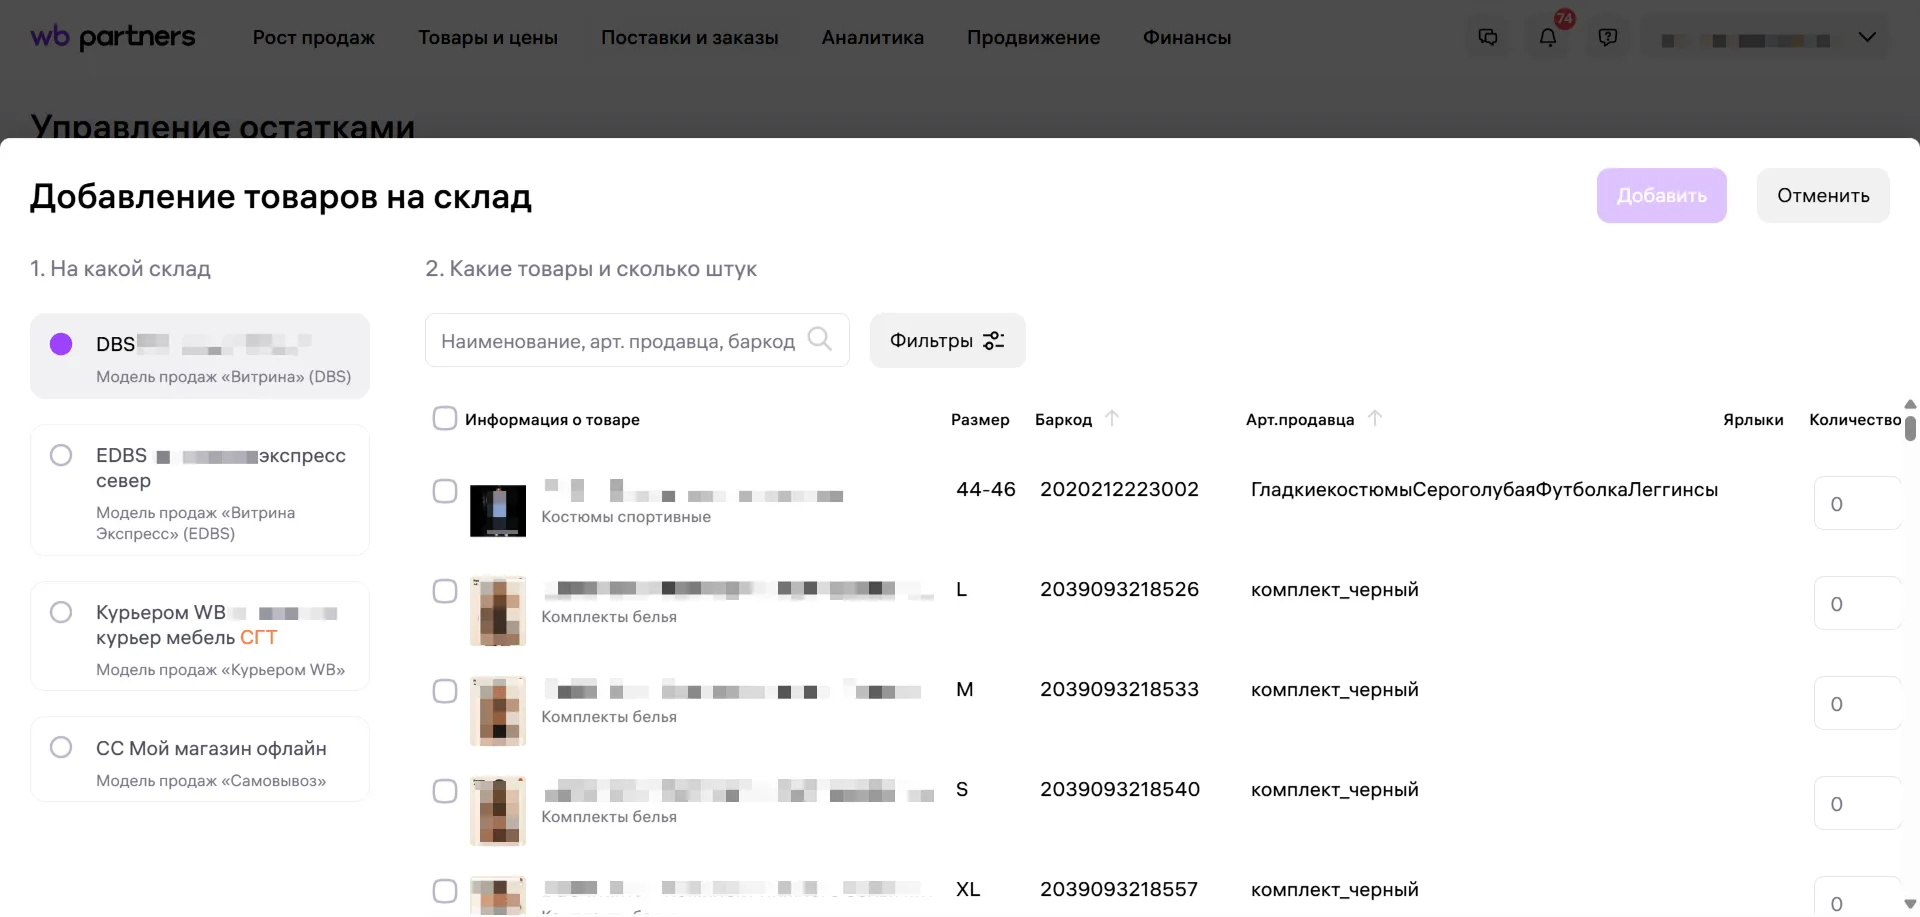Click the product search input field
Screen dimensions: 1920x917
620,341
